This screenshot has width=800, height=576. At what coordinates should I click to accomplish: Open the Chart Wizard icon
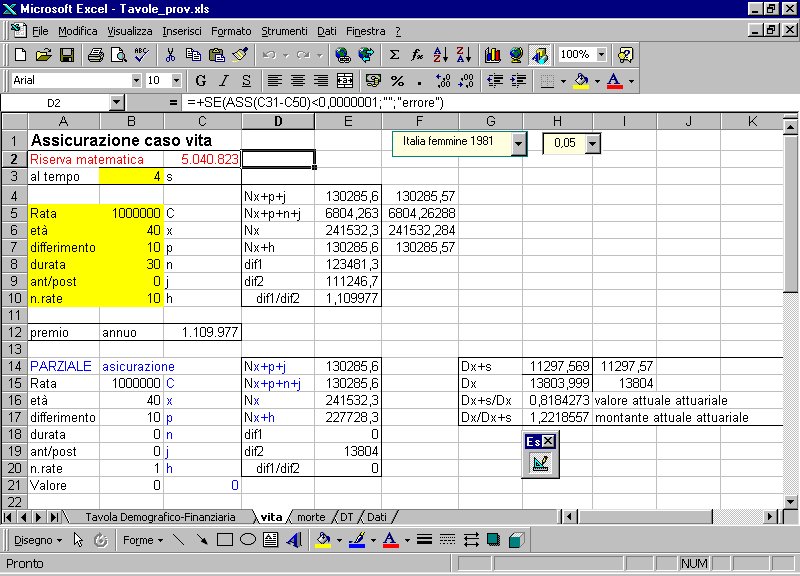(x=492, y=55)
